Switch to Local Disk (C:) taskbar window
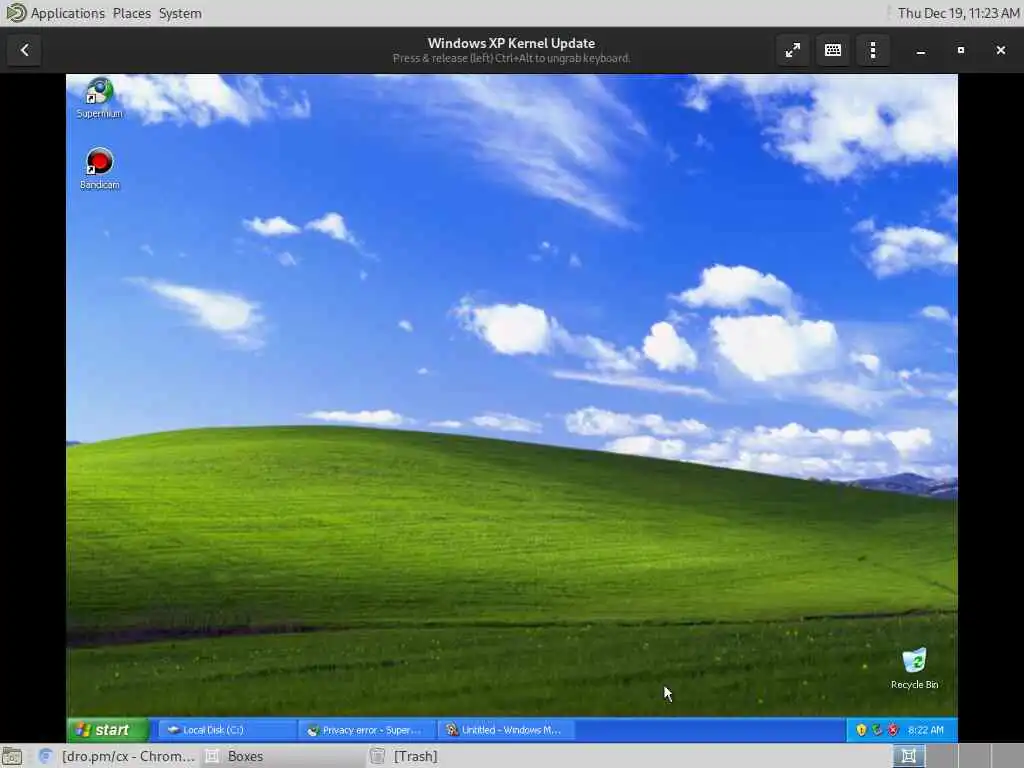The width and height of the screenshot is (1024, 768). pos(226,730)
